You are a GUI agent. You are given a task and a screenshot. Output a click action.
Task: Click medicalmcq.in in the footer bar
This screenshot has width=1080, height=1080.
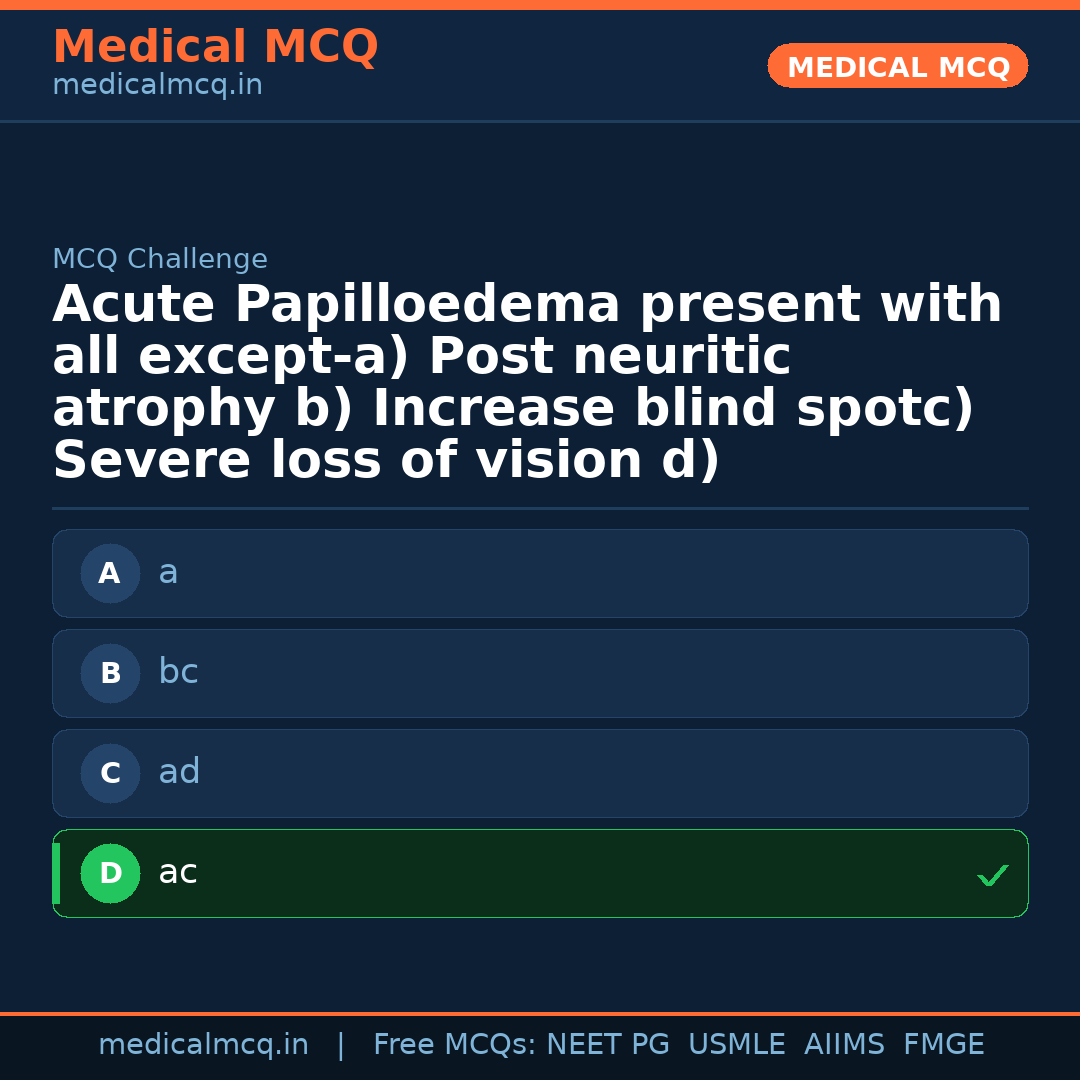tap(204, 1043)
